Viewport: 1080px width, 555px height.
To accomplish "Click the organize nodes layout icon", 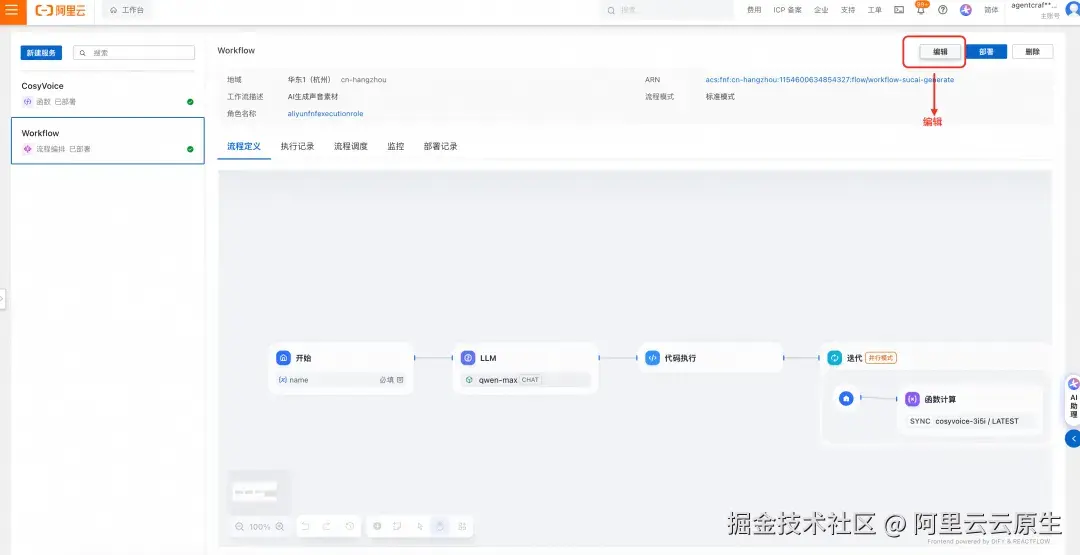I will pyautogui.click(x=461, y=526).
